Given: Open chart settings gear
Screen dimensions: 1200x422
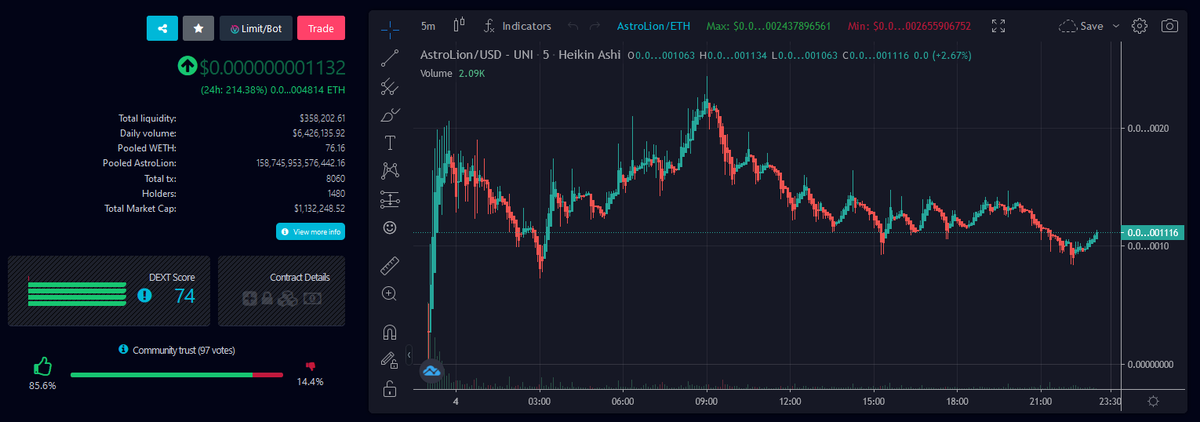Looking at the screenshot, I should [1139, 26].
